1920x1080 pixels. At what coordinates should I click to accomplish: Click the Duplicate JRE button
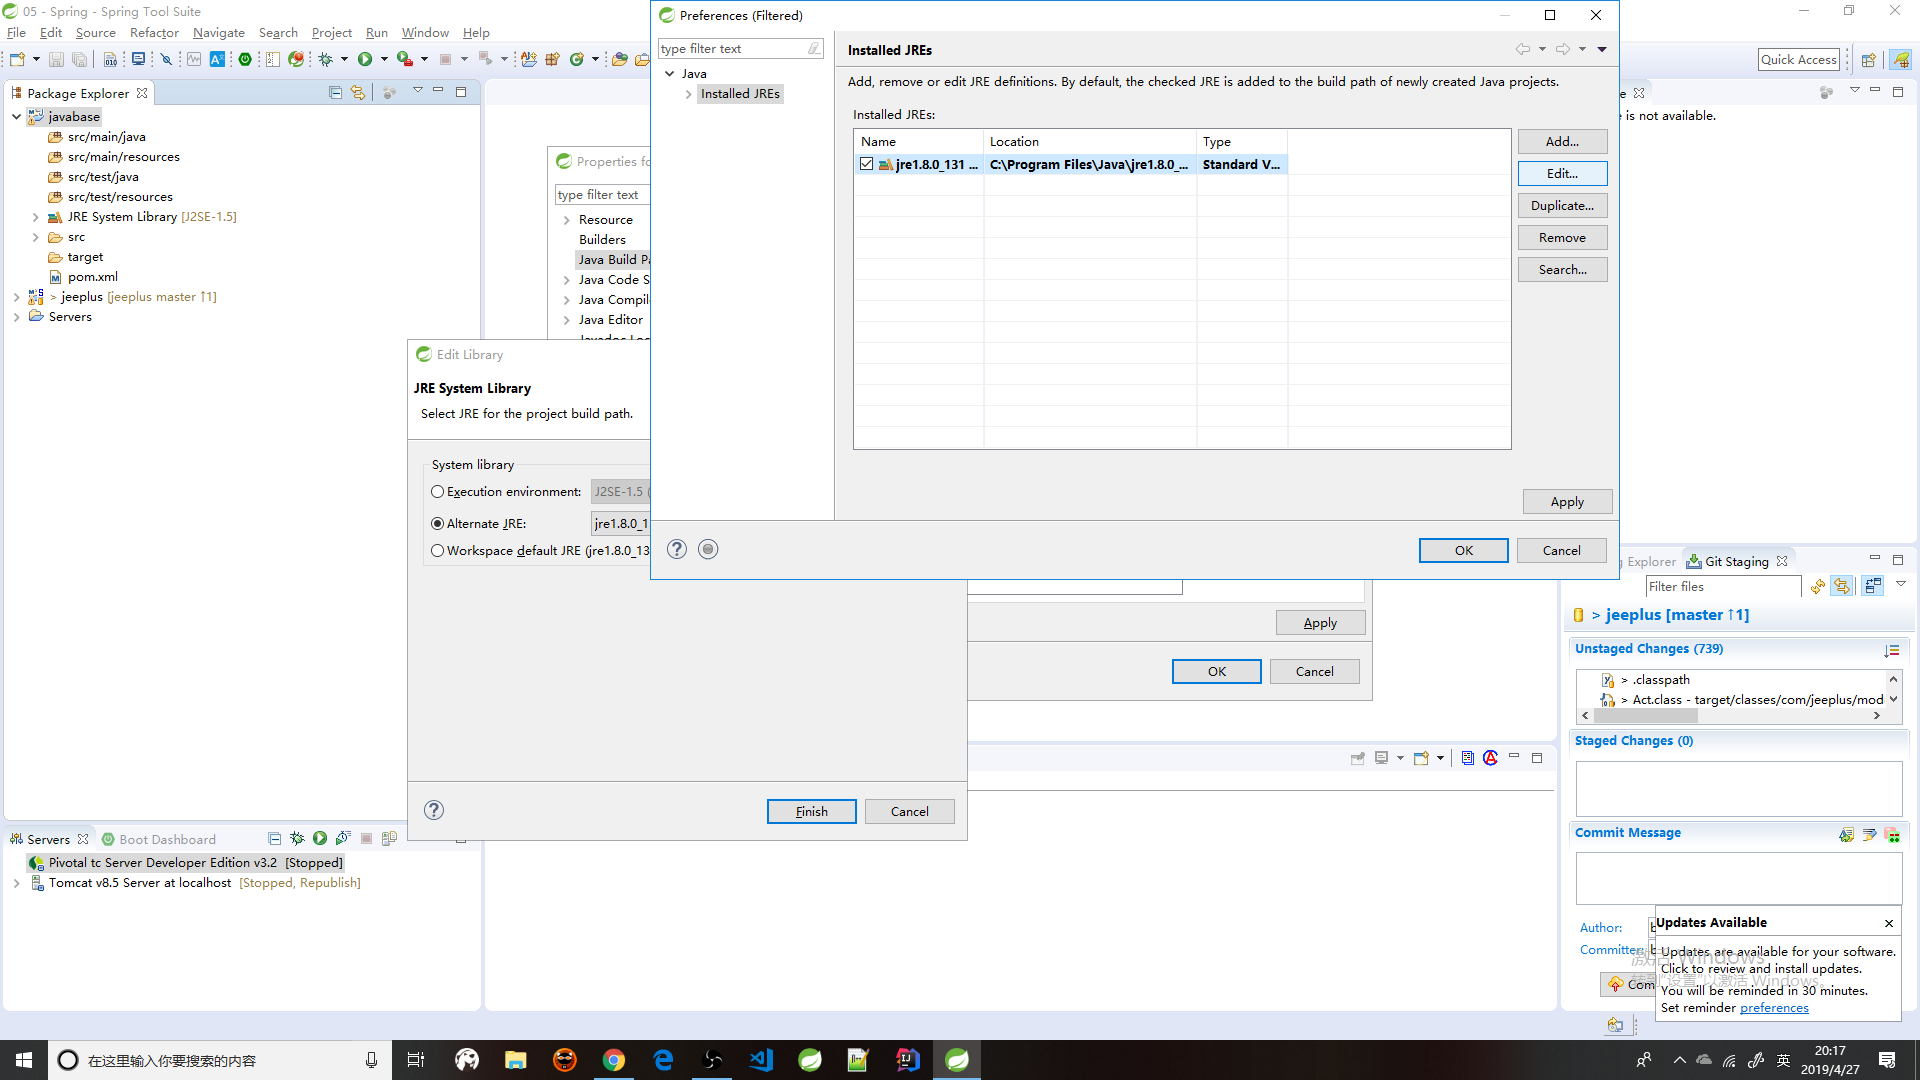[1563, 204]
